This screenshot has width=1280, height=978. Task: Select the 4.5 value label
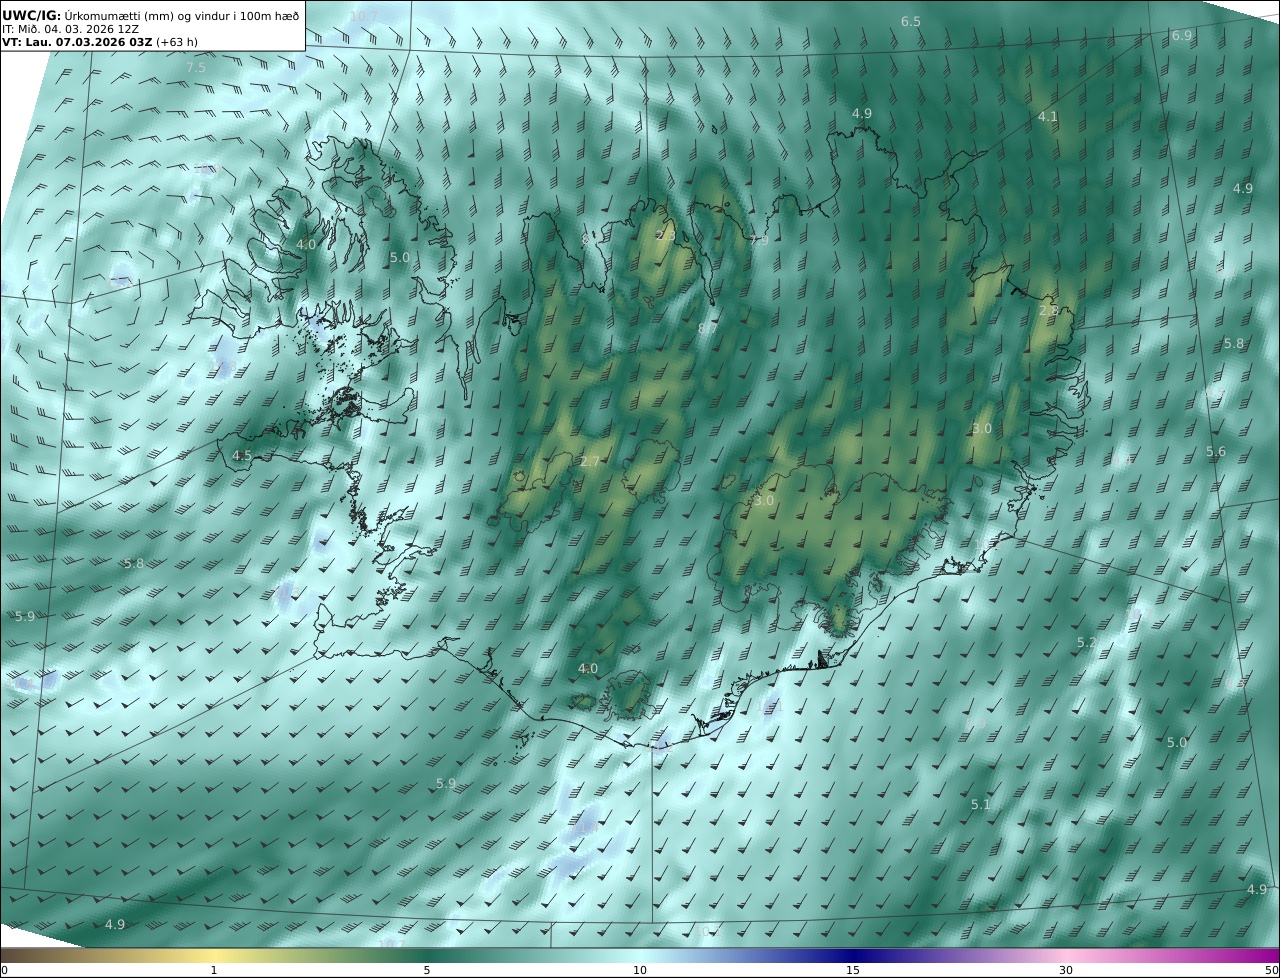242,455
